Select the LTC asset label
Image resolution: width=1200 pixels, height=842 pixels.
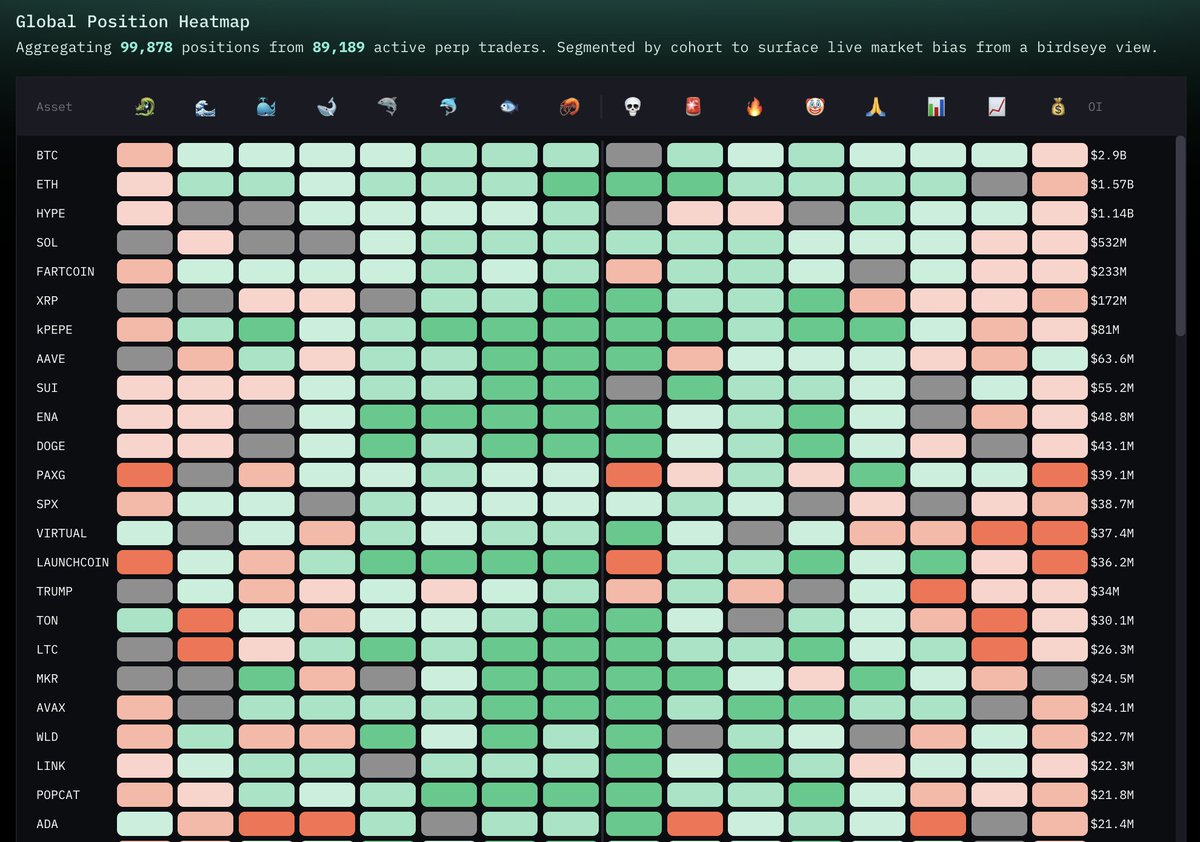click(x=47, y=649)
